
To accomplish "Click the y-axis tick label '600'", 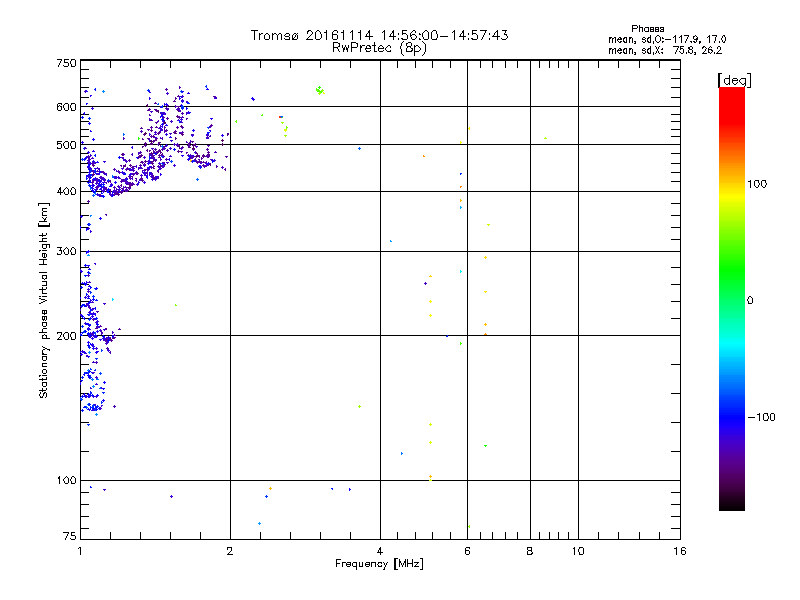I will (x=66, y=107).
